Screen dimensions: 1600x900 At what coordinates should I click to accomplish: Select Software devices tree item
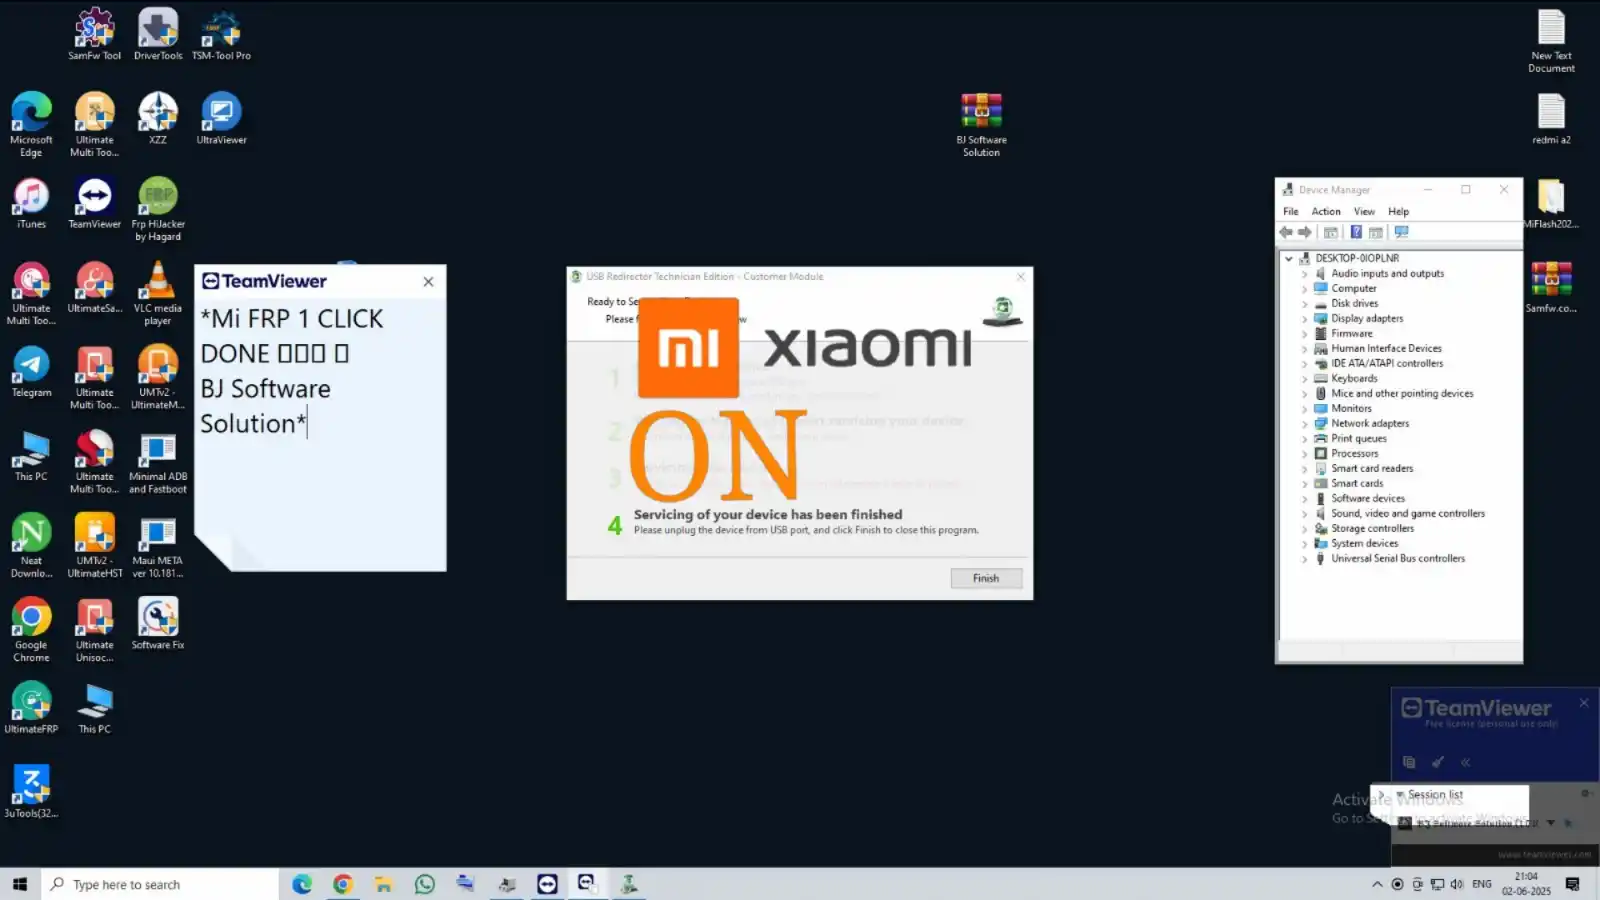[1367, 498]
